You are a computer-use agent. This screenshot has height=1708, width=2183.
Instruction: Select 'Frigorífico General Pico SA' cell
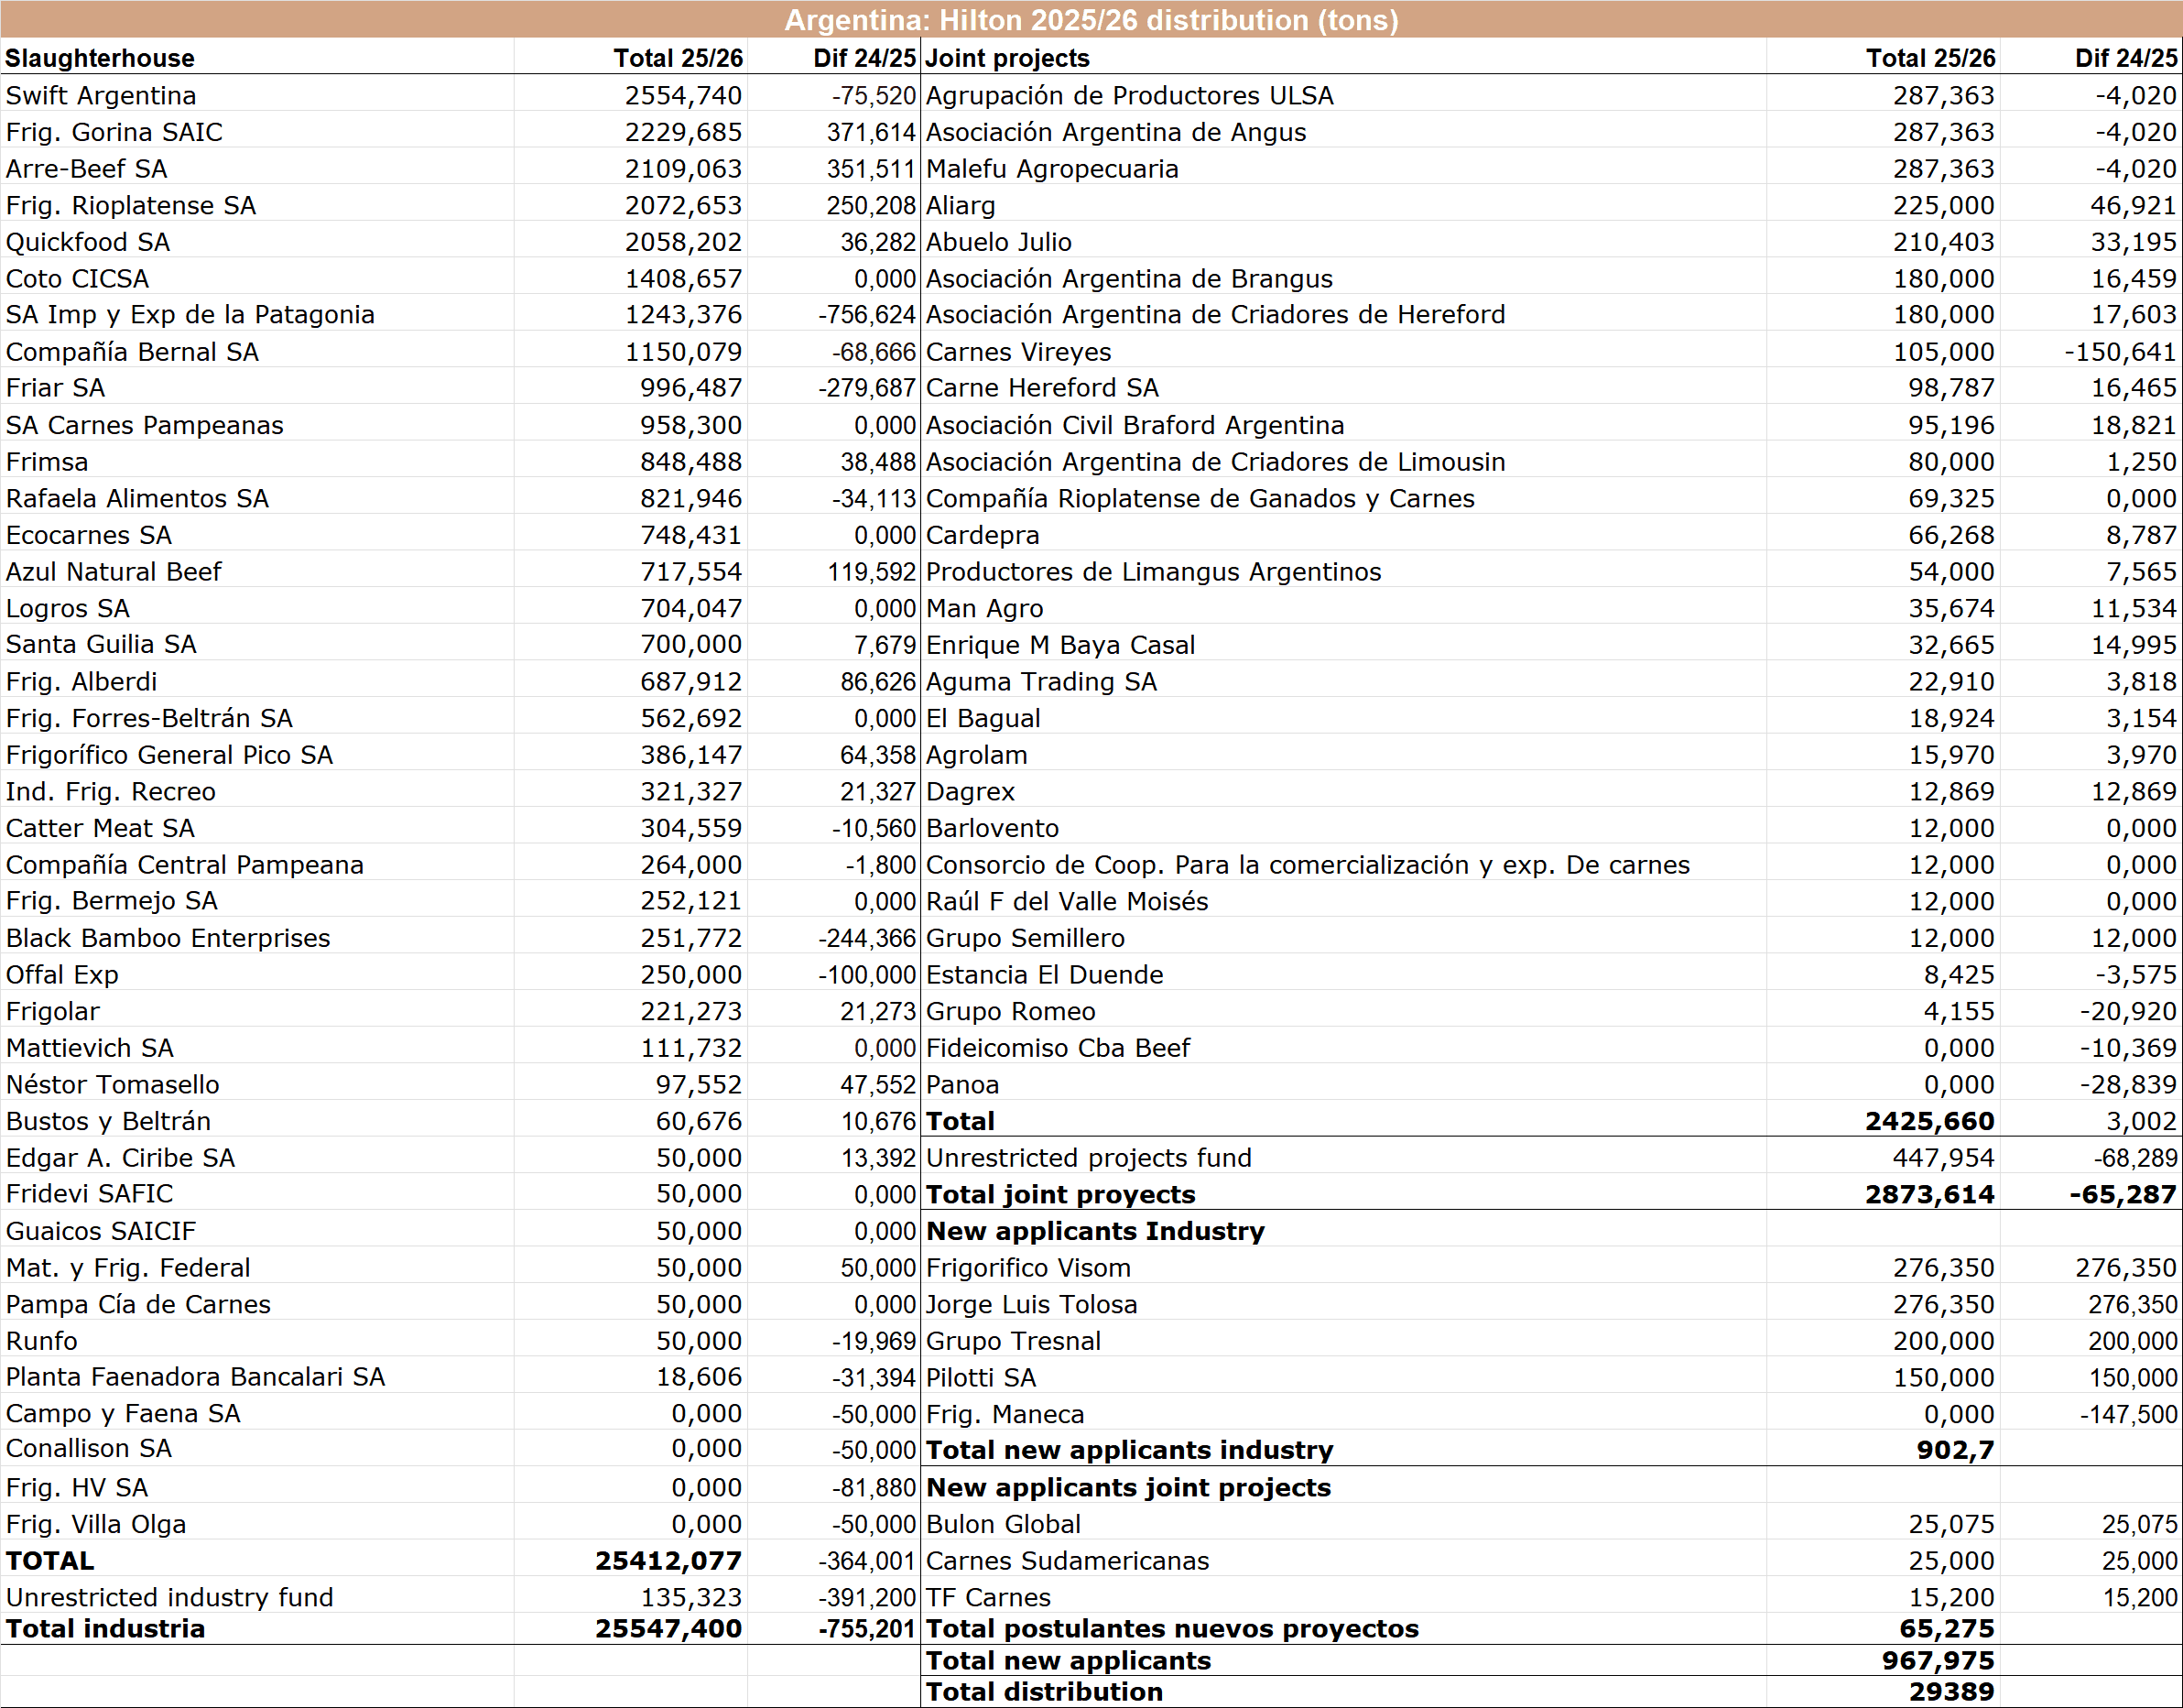point(169,755)
